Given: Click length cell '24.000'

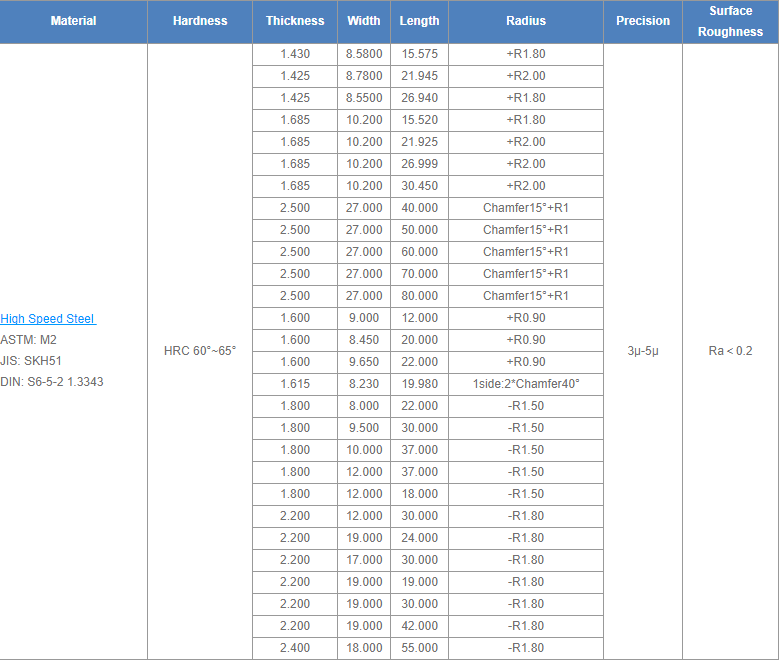Looking at the screenshot, I should tap(419, 538).
